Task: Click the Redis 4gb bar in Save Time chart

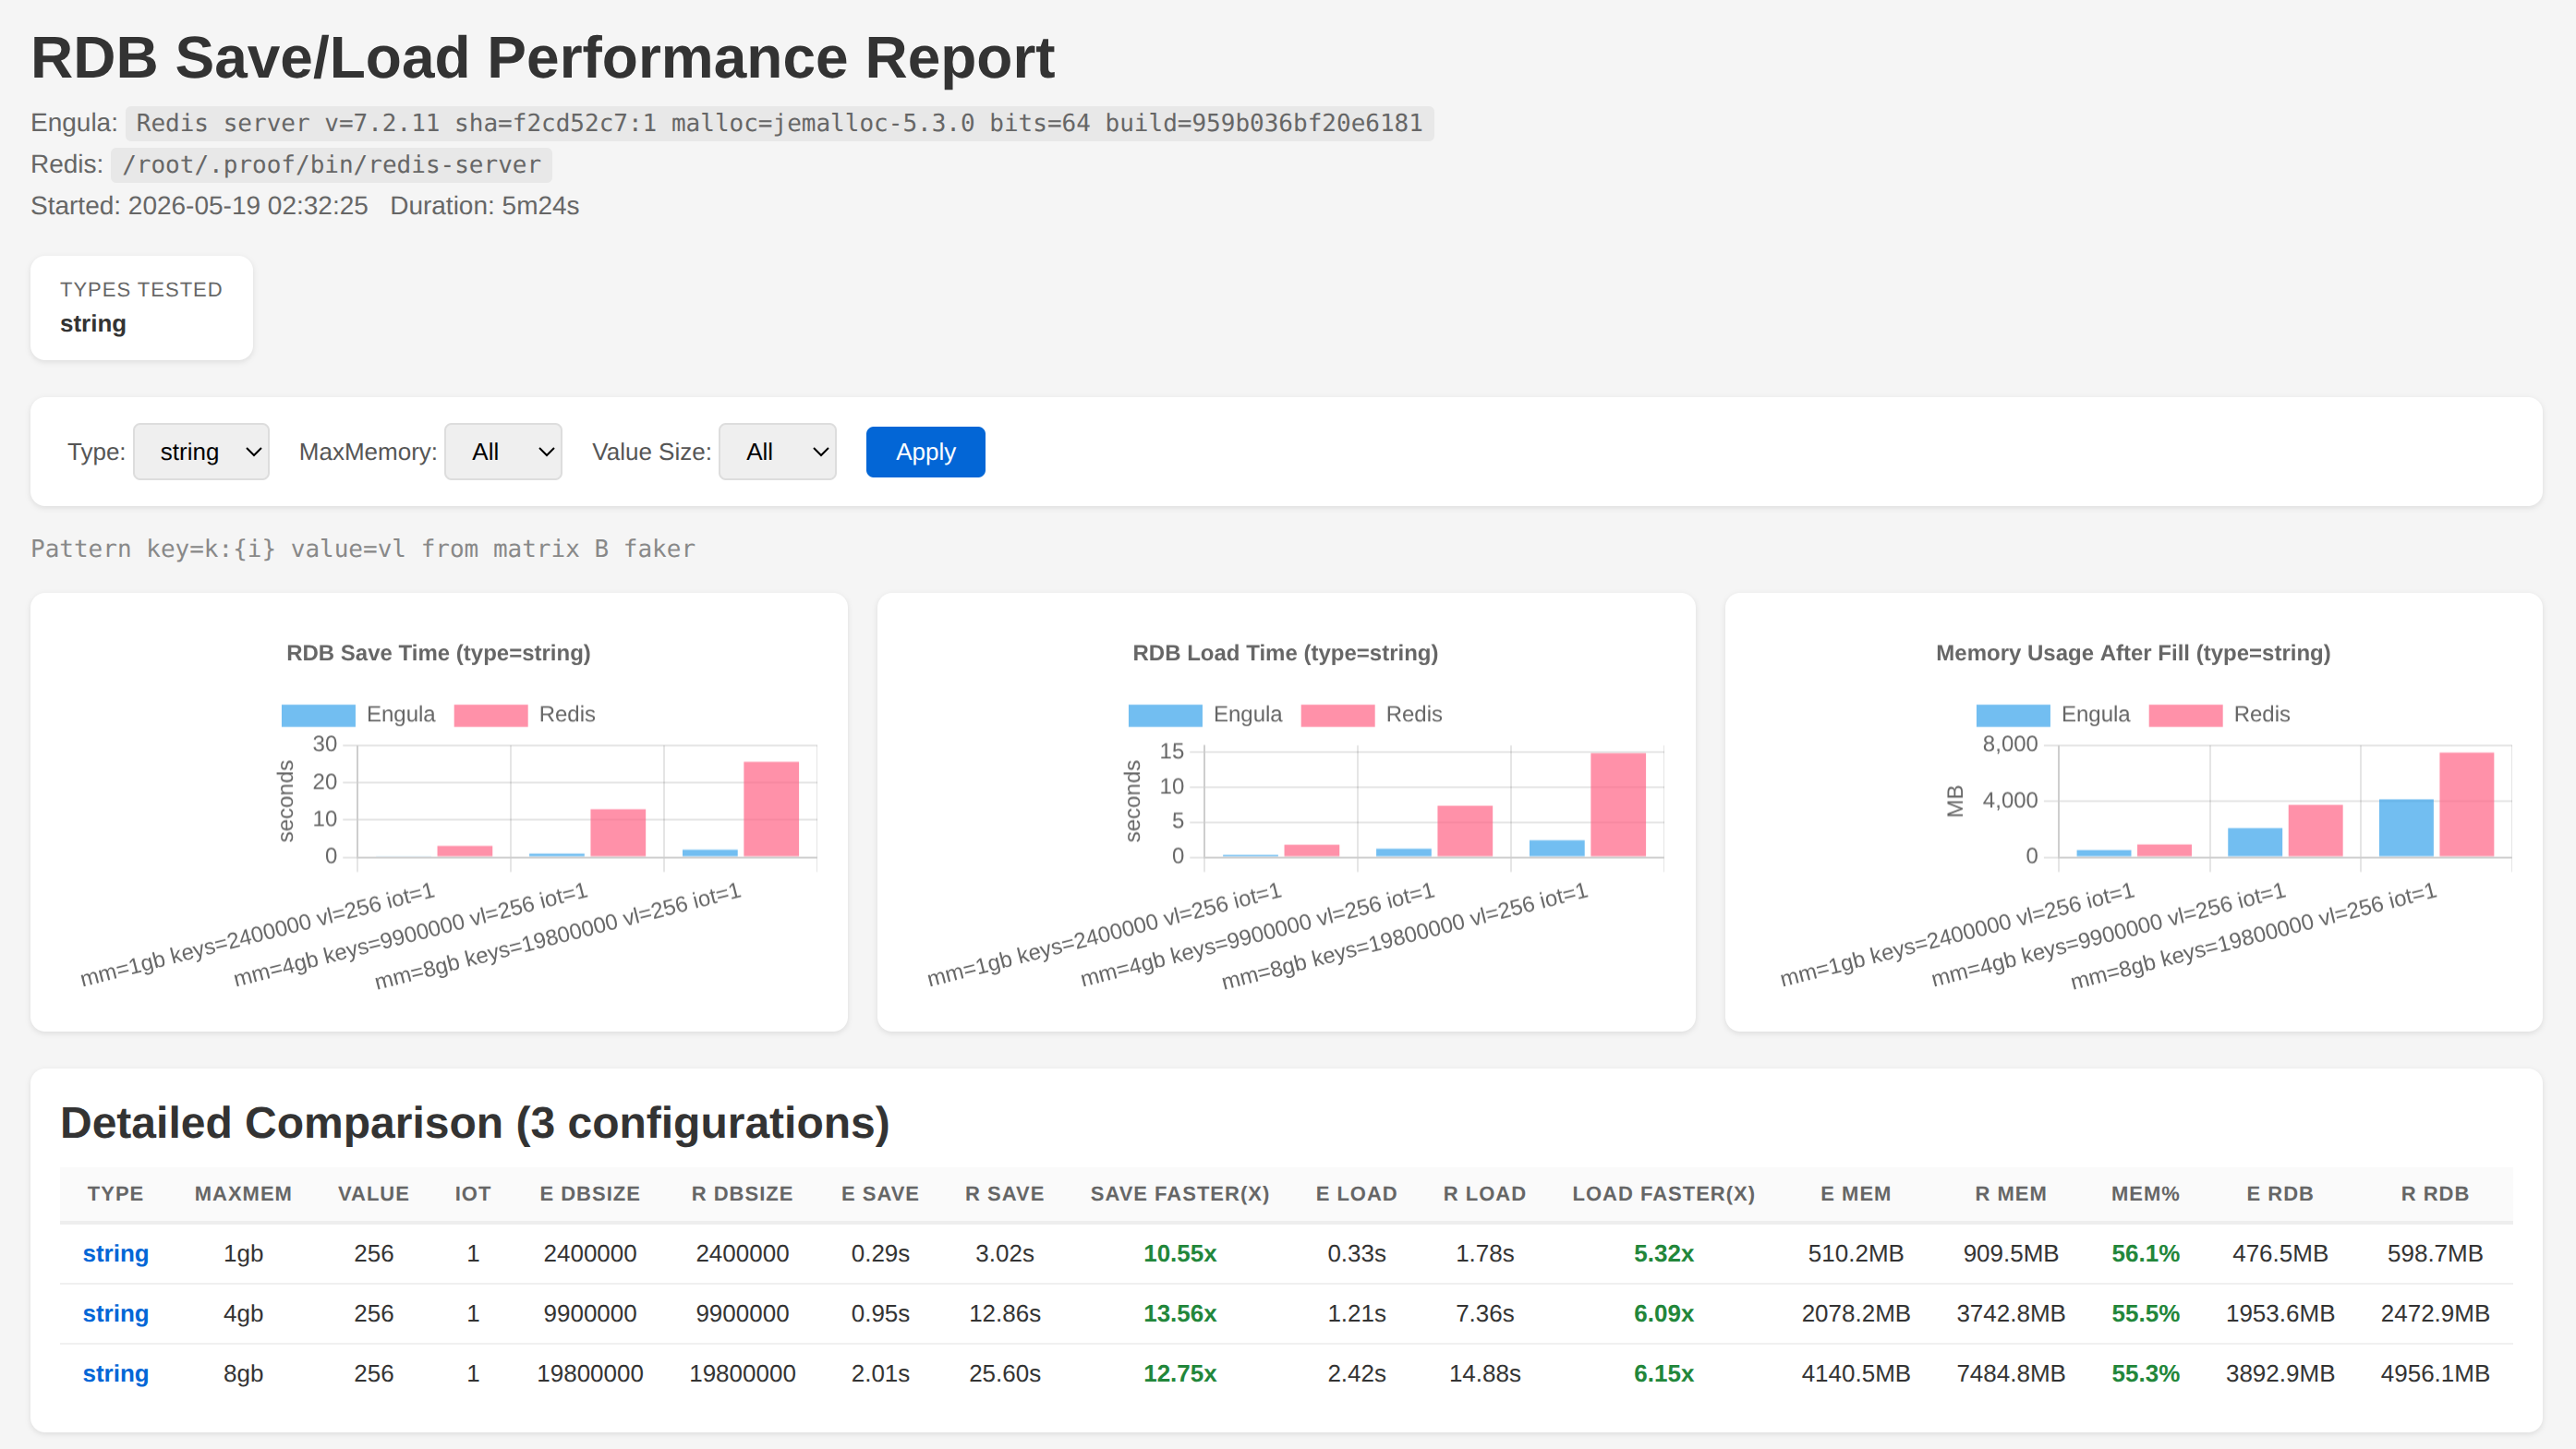Action: coord(618,833)
